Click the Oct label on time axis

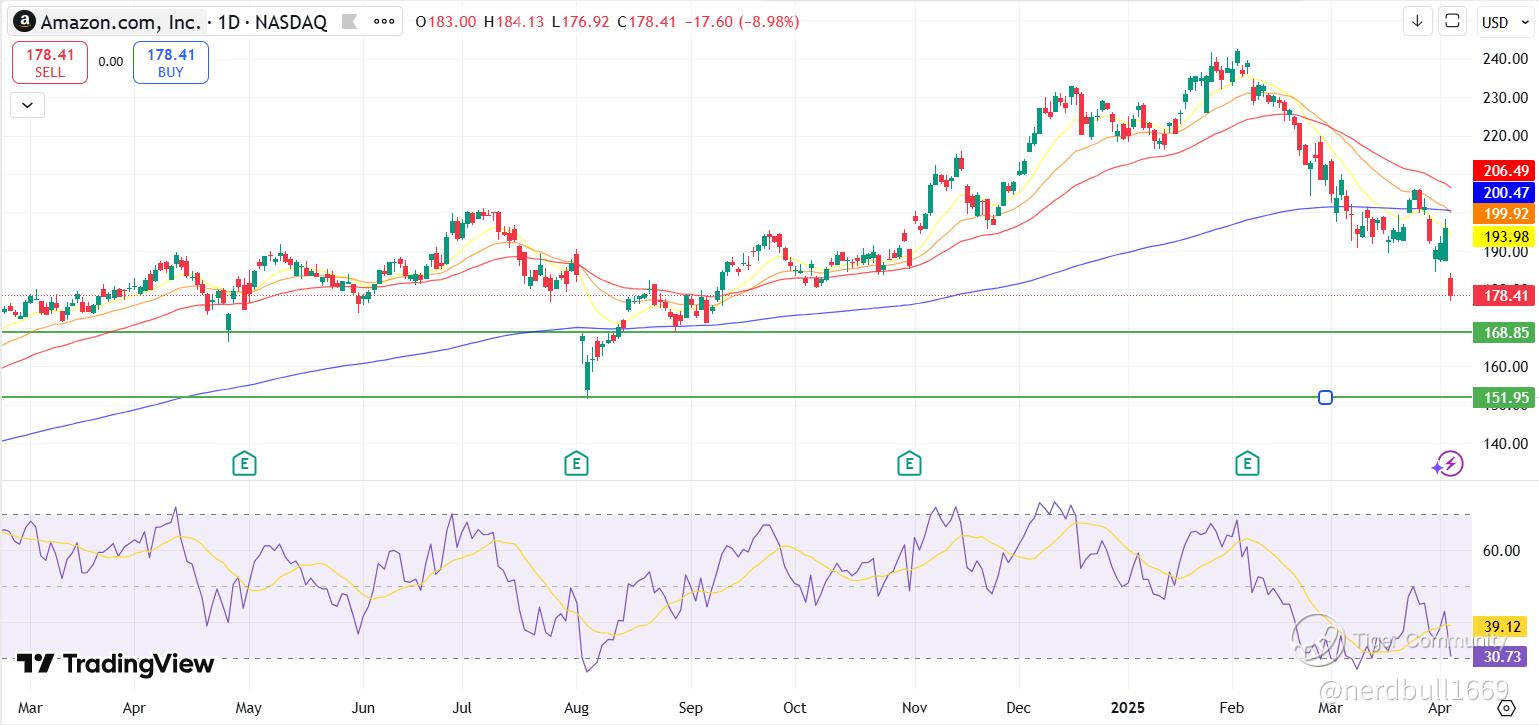pyautogui.click(x=795, y=708)
